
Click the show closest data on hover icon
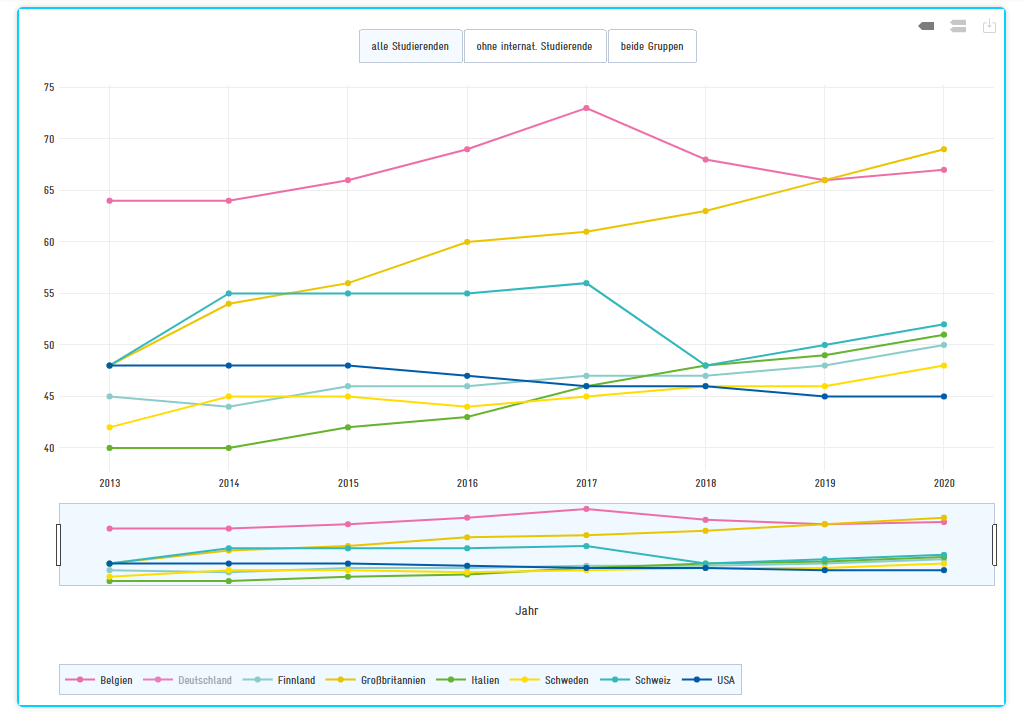[926, 26]
